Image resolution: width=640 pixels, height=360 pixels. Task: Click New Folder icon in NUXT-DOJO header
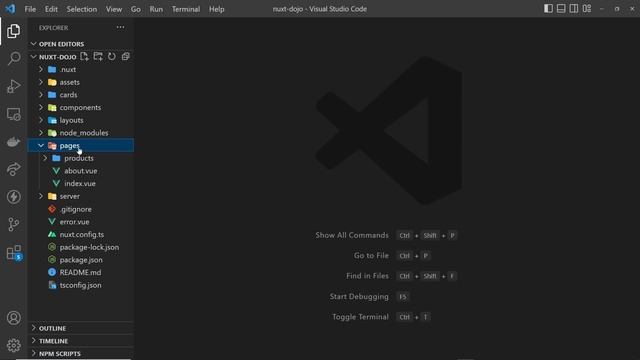click(x=98, y=56)
